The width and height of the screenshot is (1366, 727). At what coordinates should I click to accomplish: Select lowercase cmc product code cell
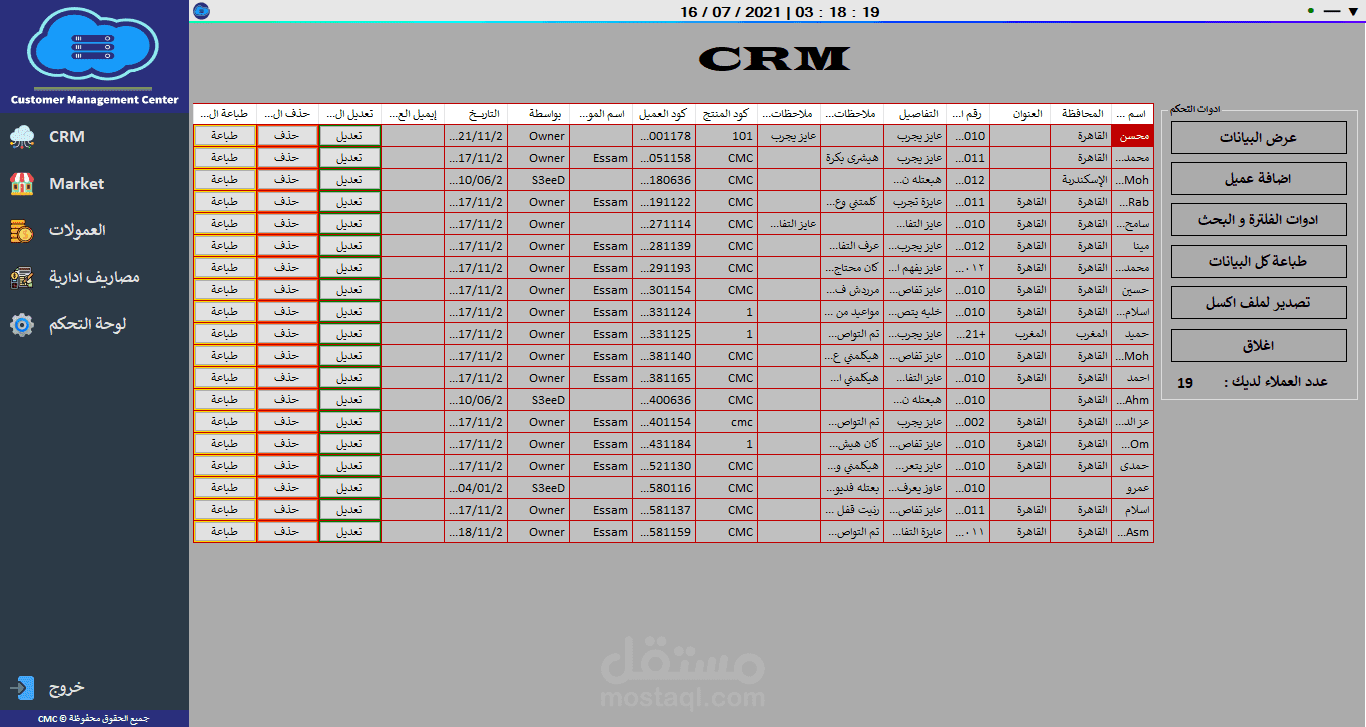(726, 422)
